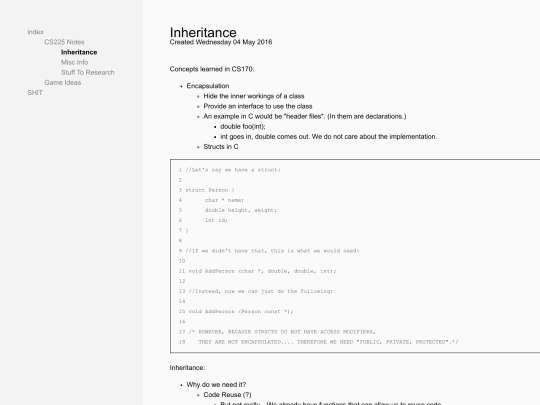Open the SHIT page in sidebar
The width and height of the screenshot is (540, 405).
tap(35, 93)
